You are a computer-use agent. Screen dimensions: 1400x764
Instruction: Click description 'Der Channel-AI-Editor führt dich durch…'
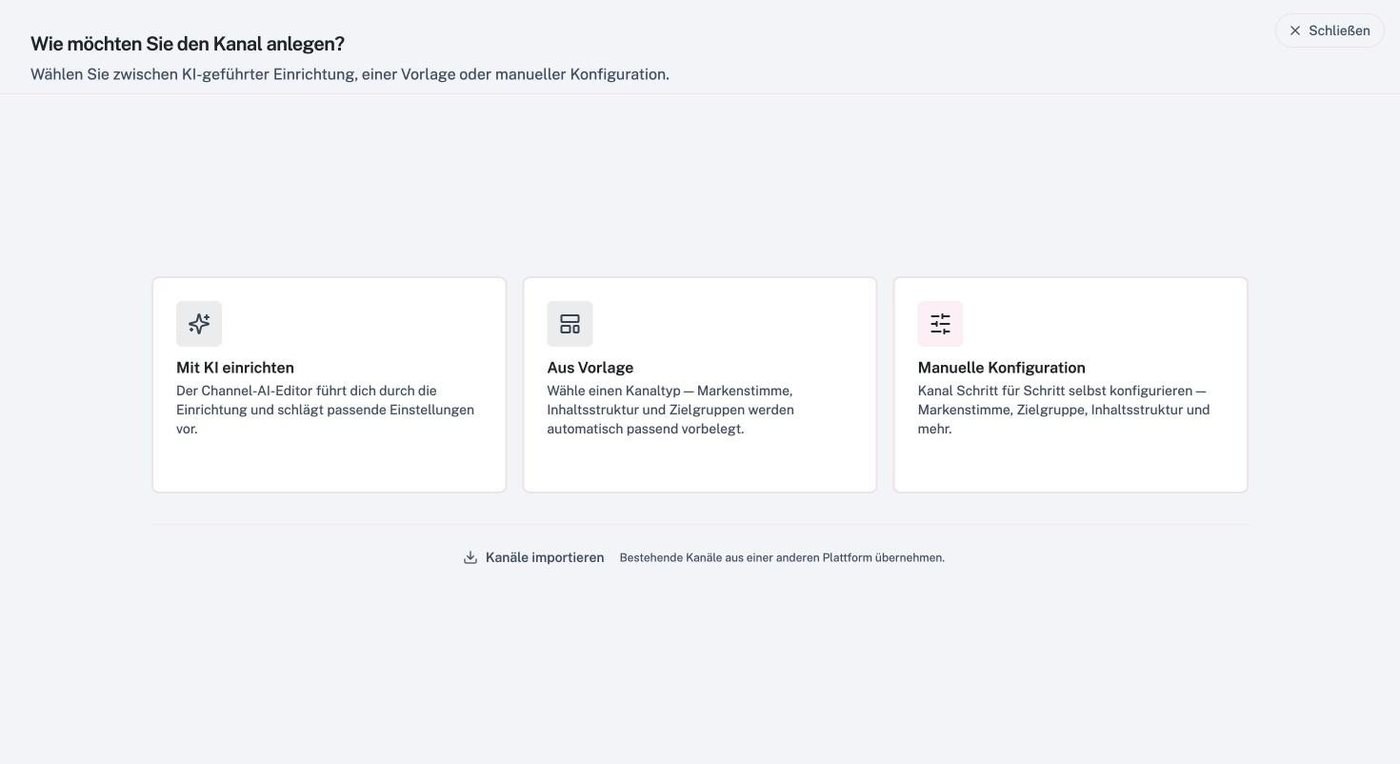326,410
